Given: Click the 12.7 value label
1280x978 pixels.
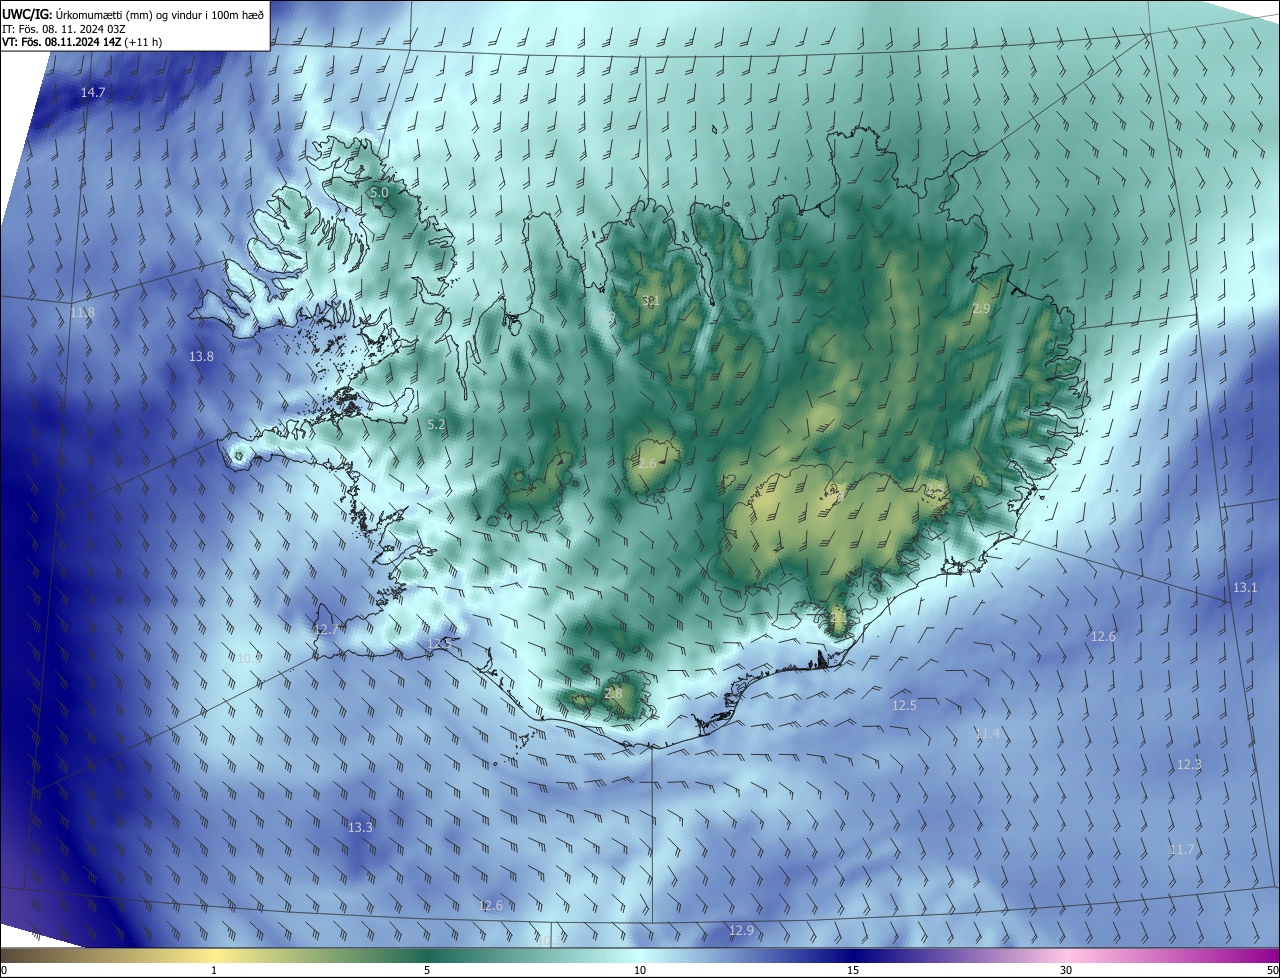Looking at the screenshot, I should pos(325,629).
